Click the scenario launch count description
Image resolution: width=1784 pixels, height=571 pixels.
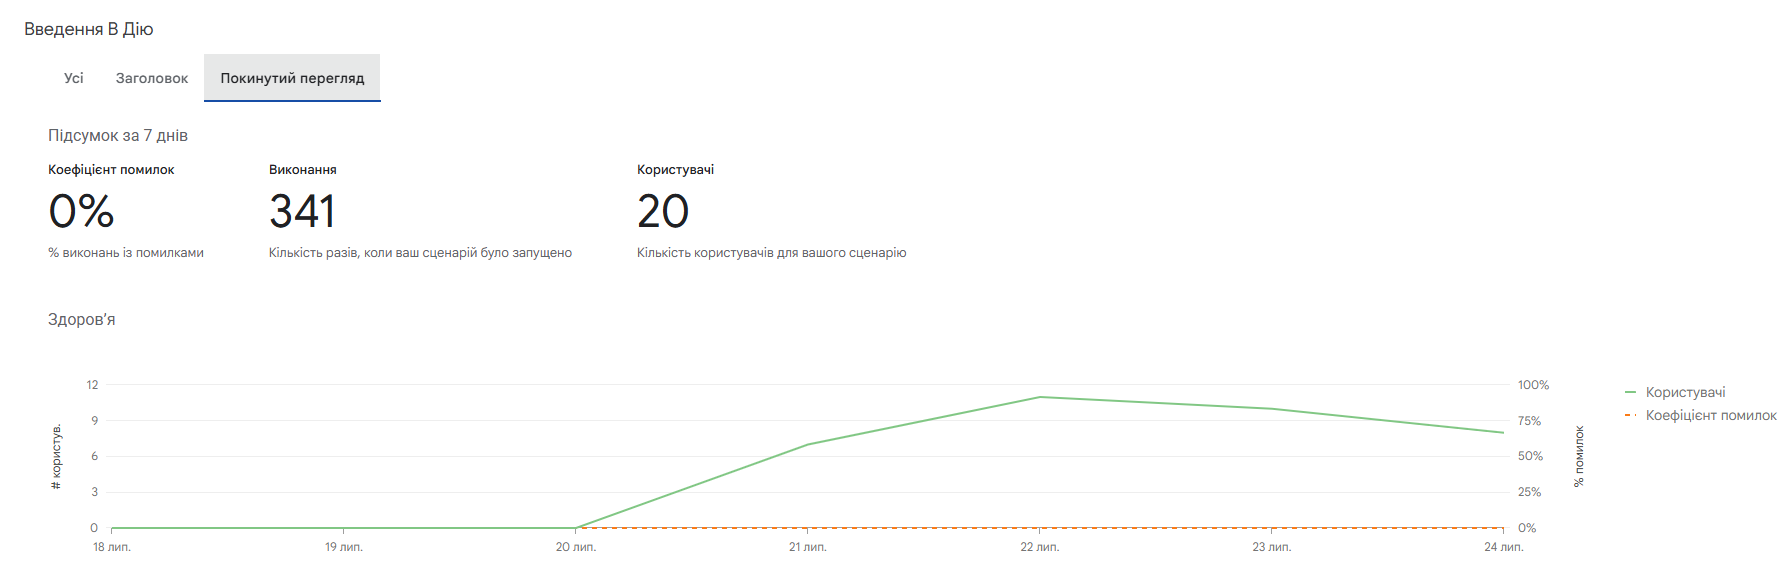point(420,253)
